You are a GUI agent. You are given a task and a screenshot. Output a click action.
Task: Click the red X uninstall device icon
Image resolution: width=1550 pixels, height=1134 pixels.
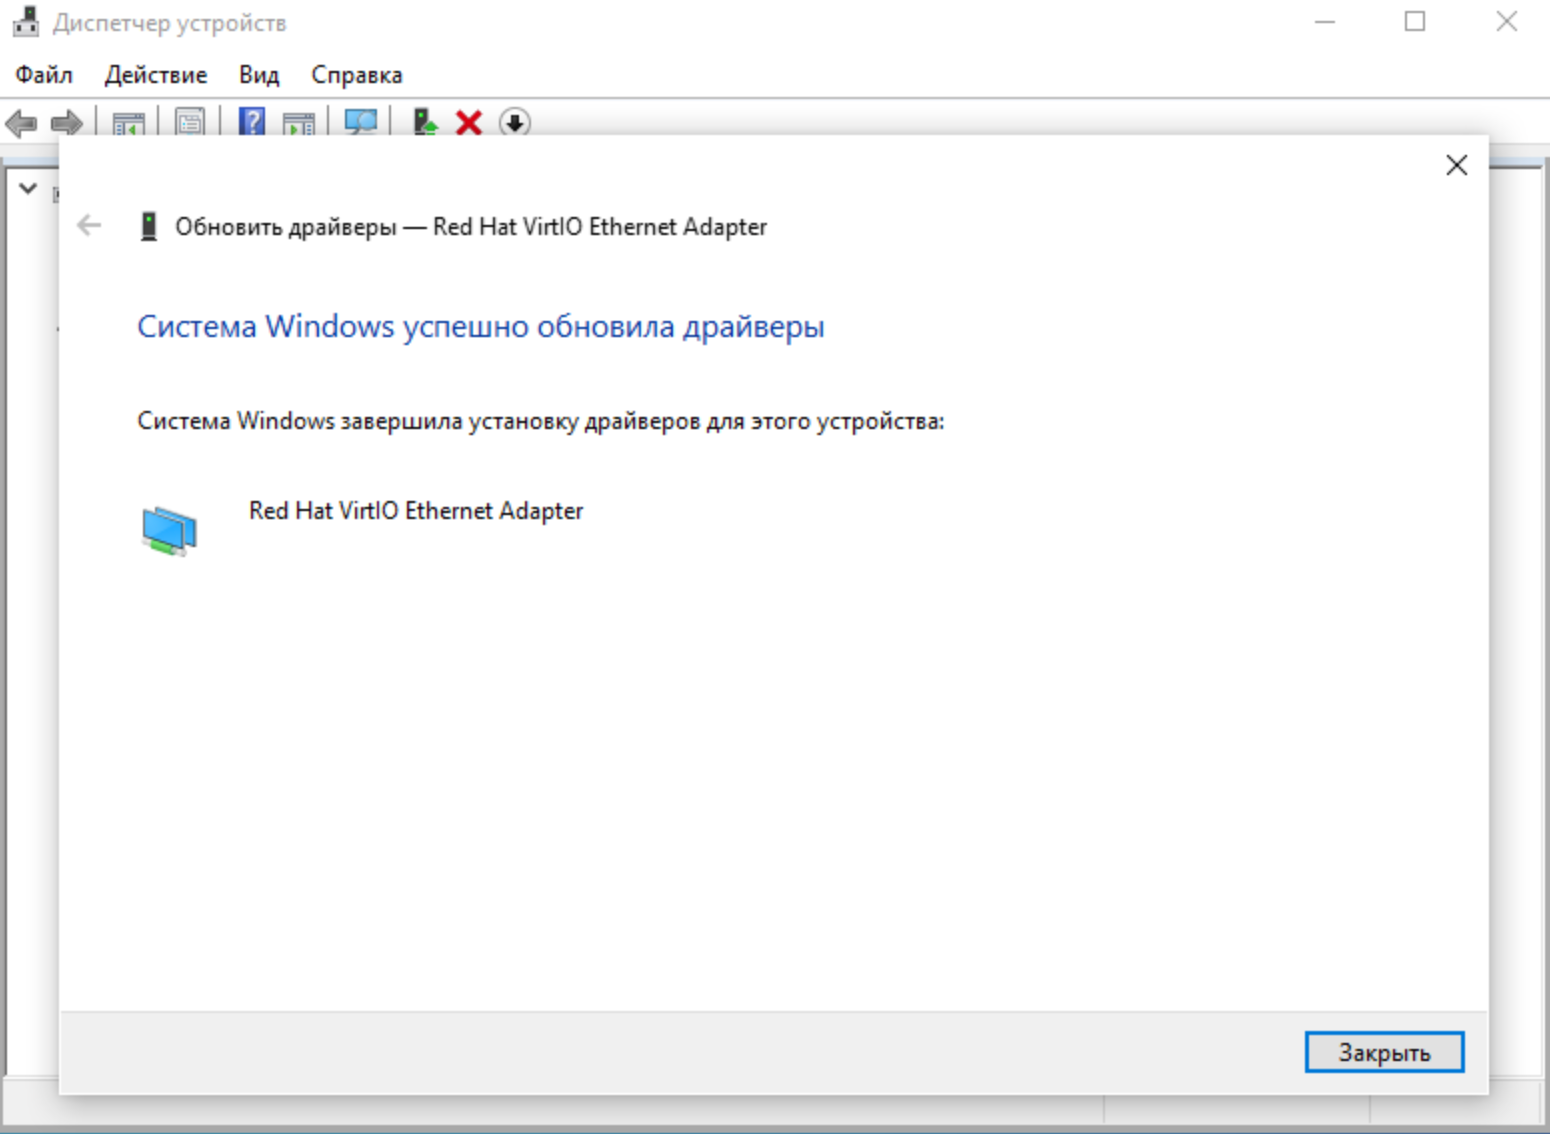(x=469, y=123)
